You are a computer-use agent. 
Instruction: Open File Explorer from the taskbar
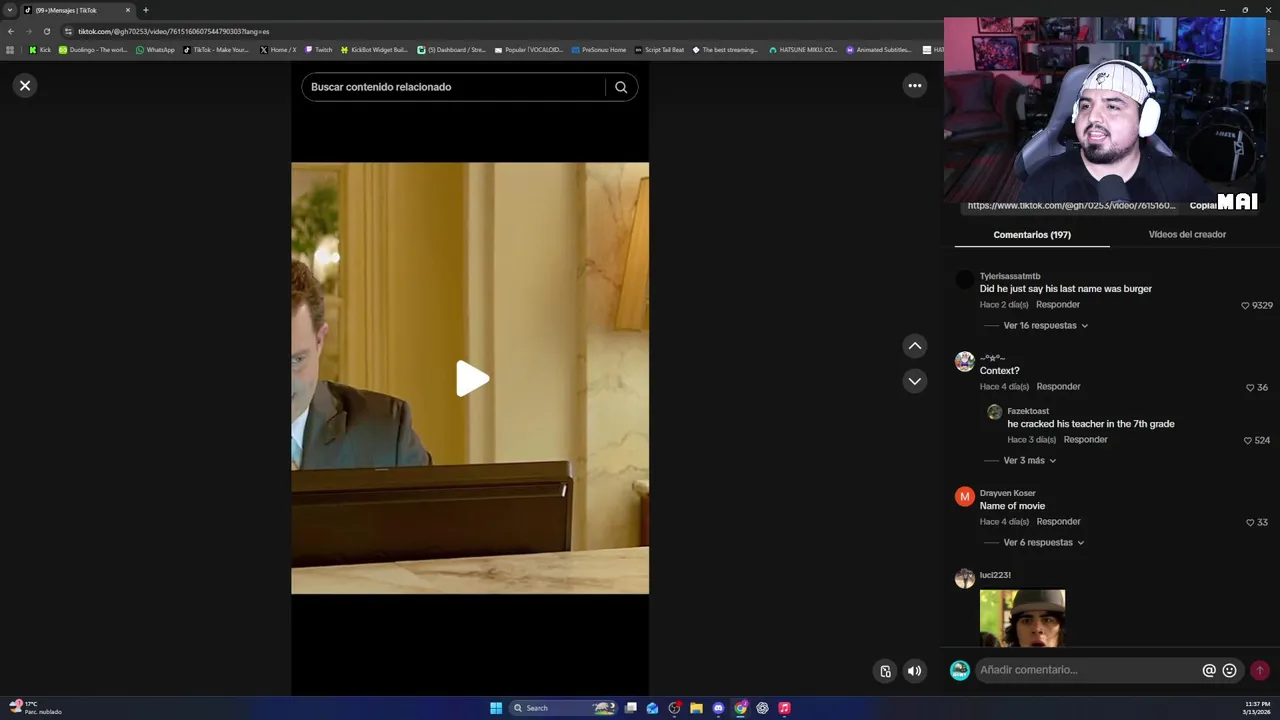696,708
